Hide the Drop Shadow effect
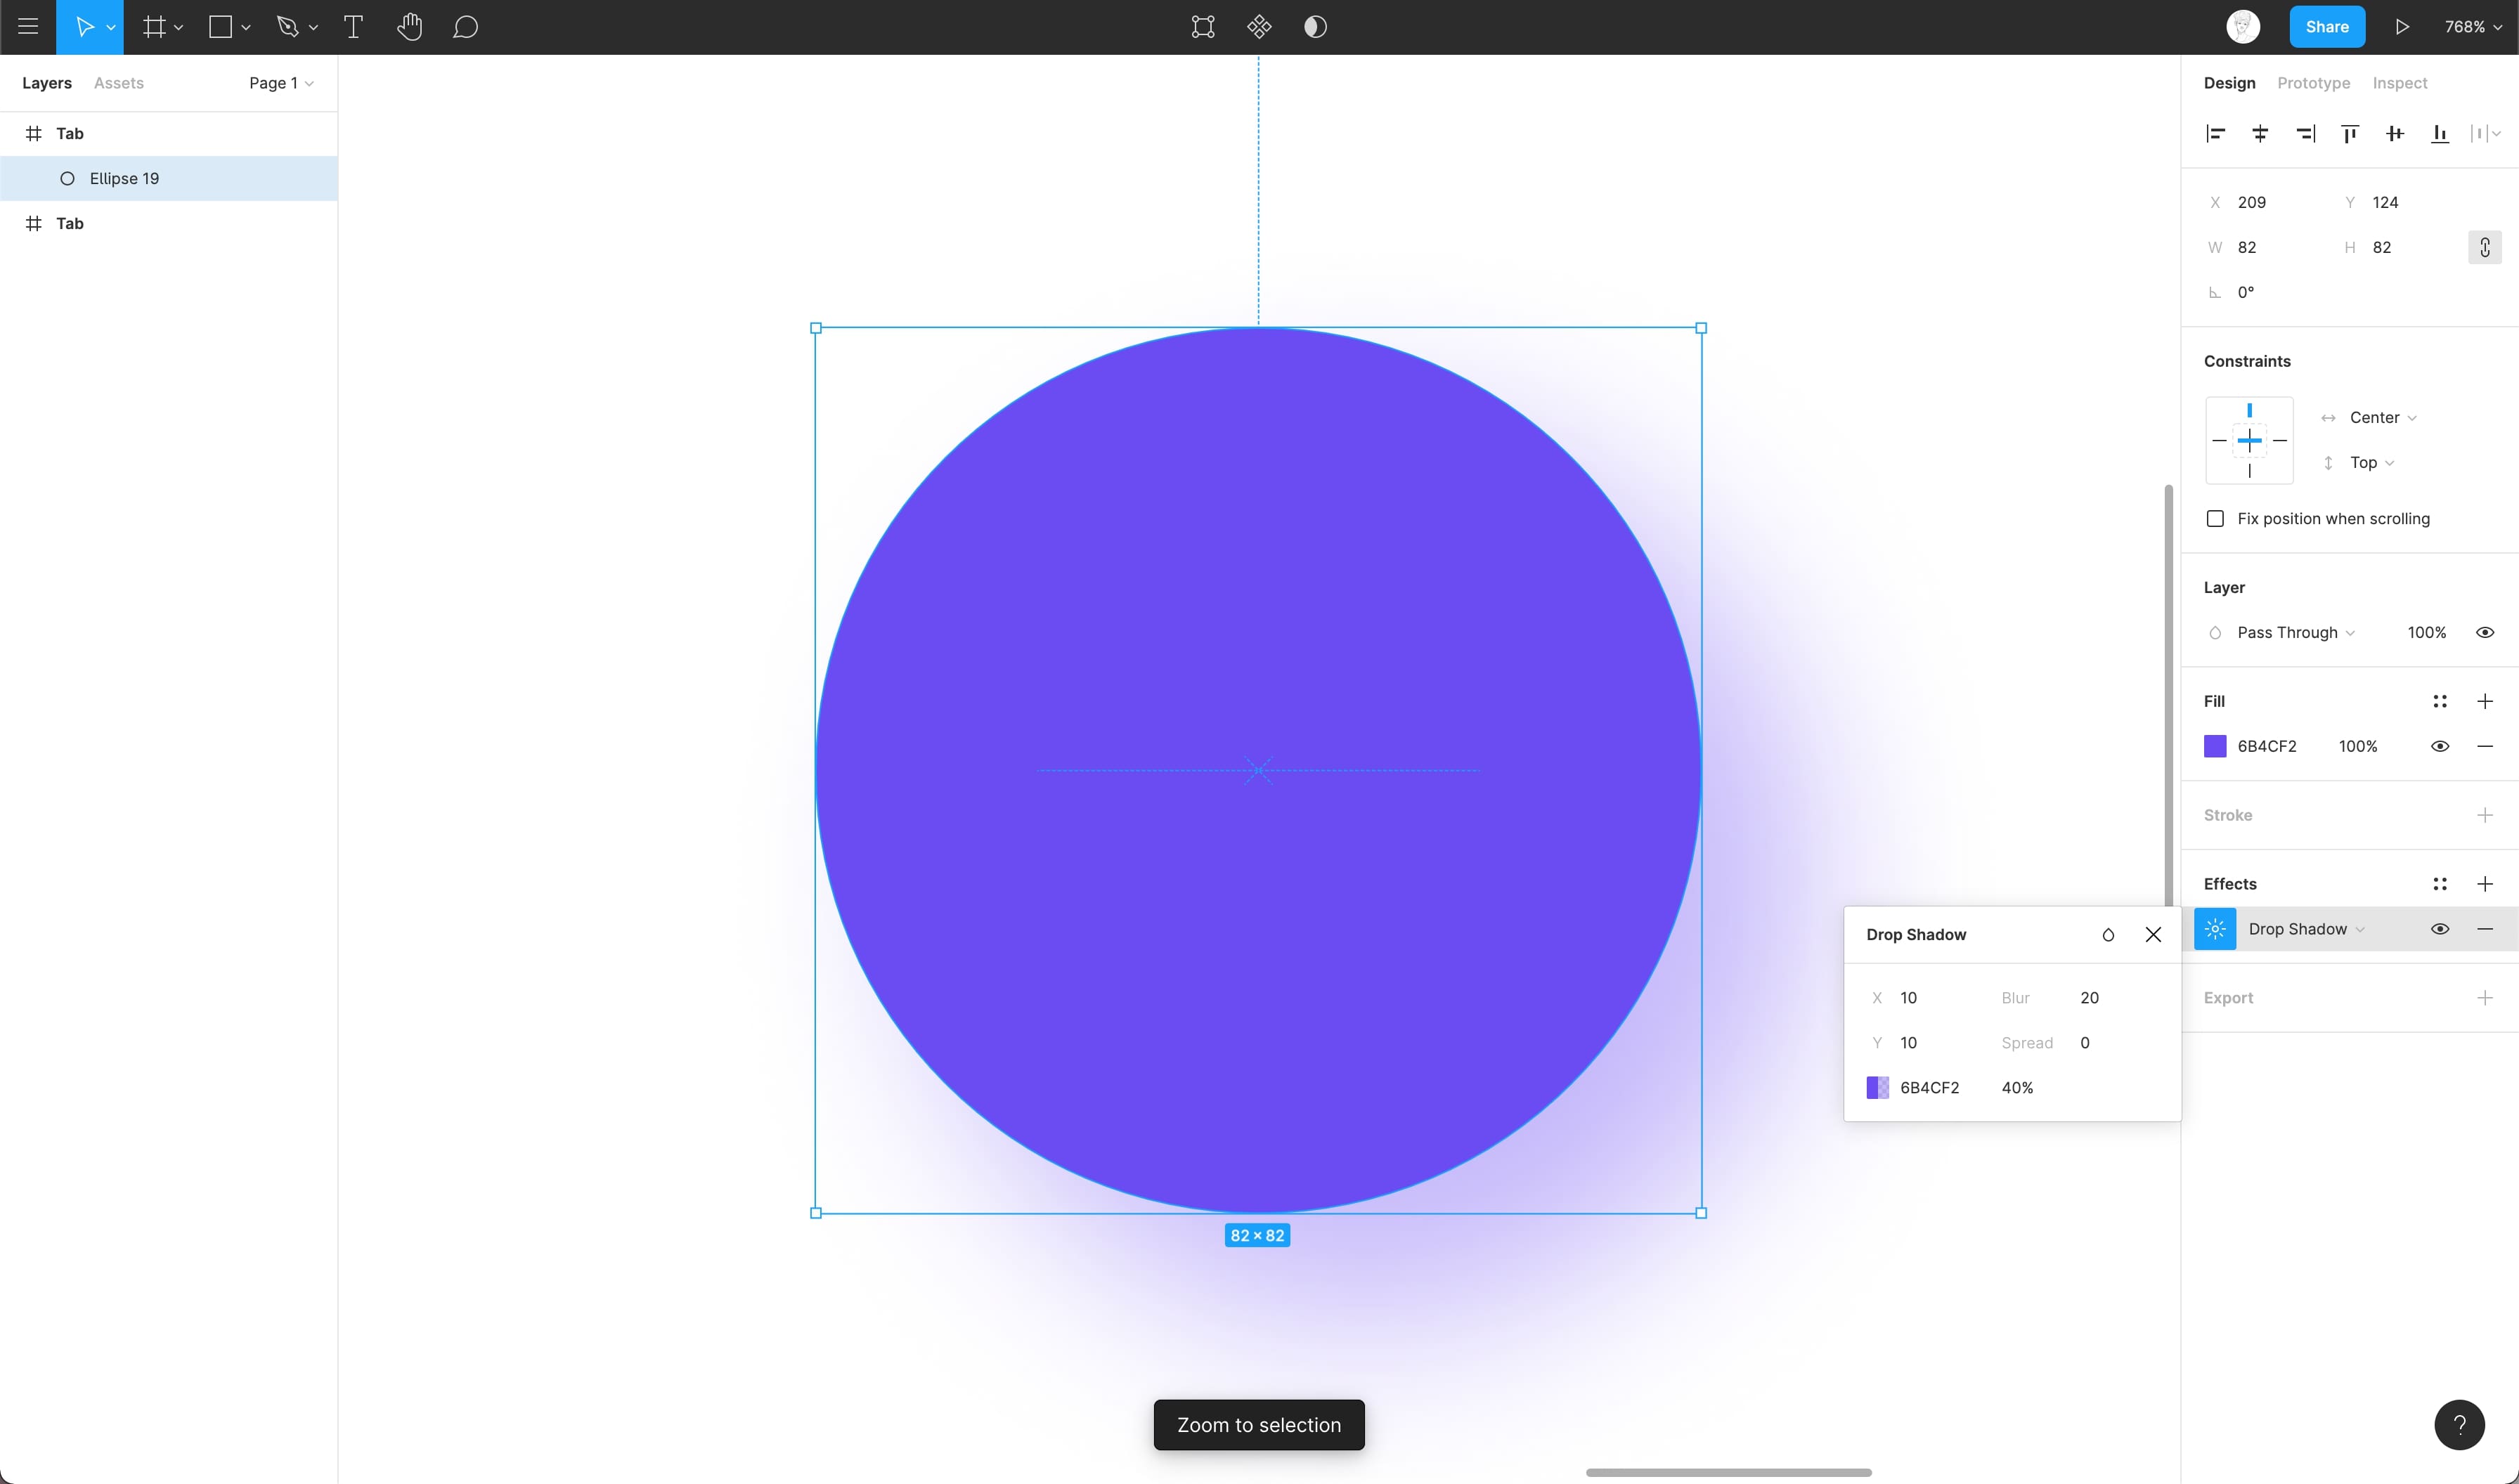Viewport: 2519px width, 1484px height. point(2440,929)
